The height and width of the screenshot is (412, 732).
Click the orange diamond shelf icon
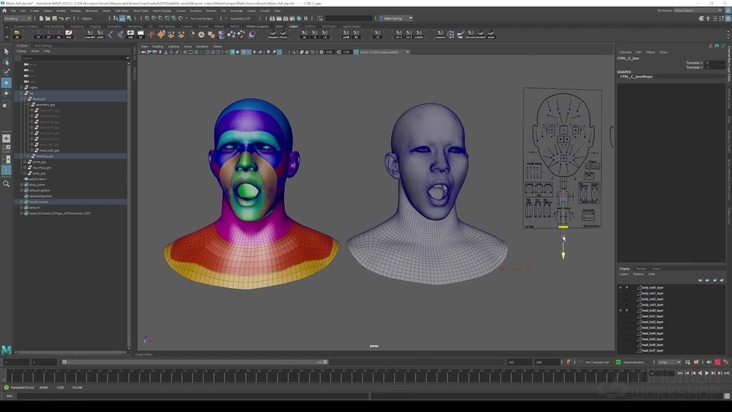(161, 34)
